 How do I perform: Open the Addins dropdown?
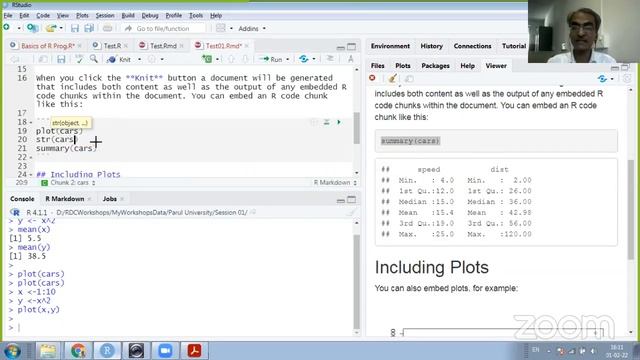pyautogui.click(x=252, y=29)
